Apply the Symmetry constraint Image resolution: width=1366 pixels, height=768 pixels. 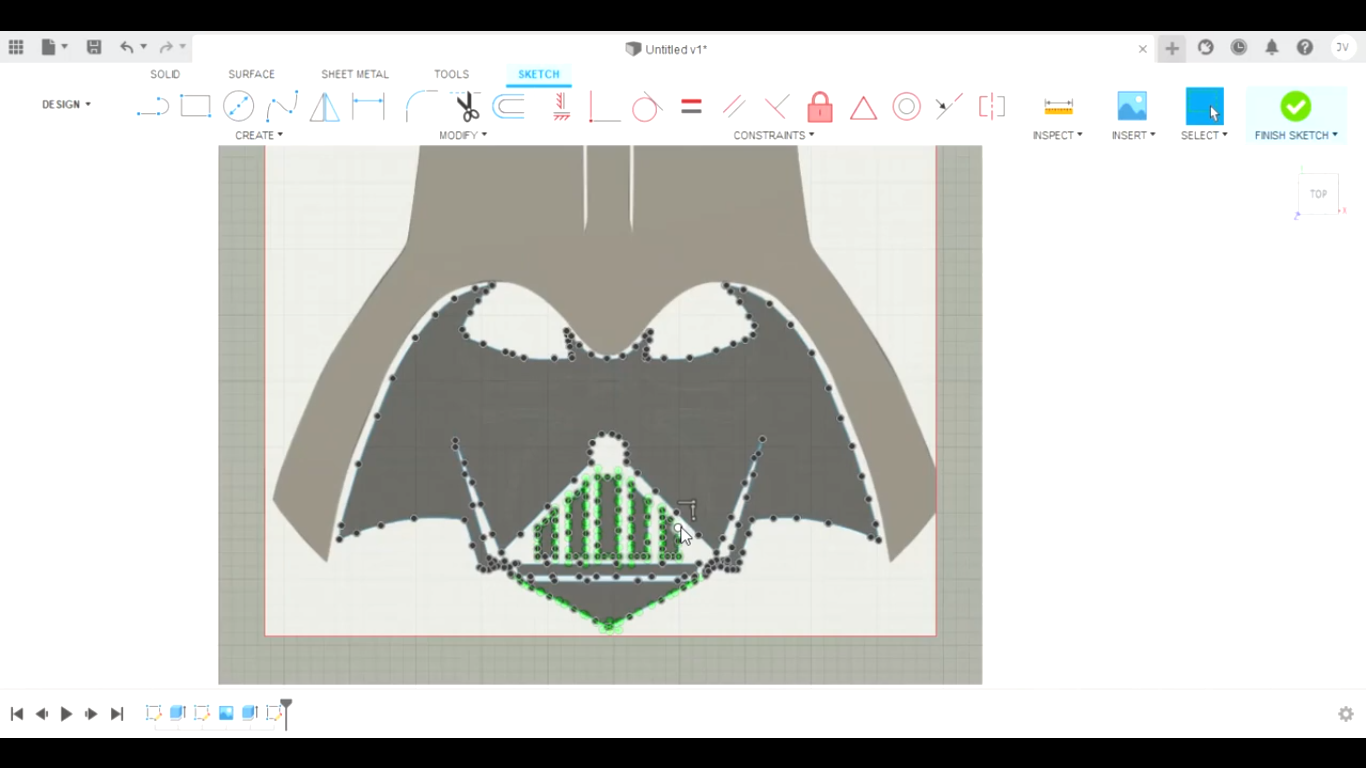point(992,106)
